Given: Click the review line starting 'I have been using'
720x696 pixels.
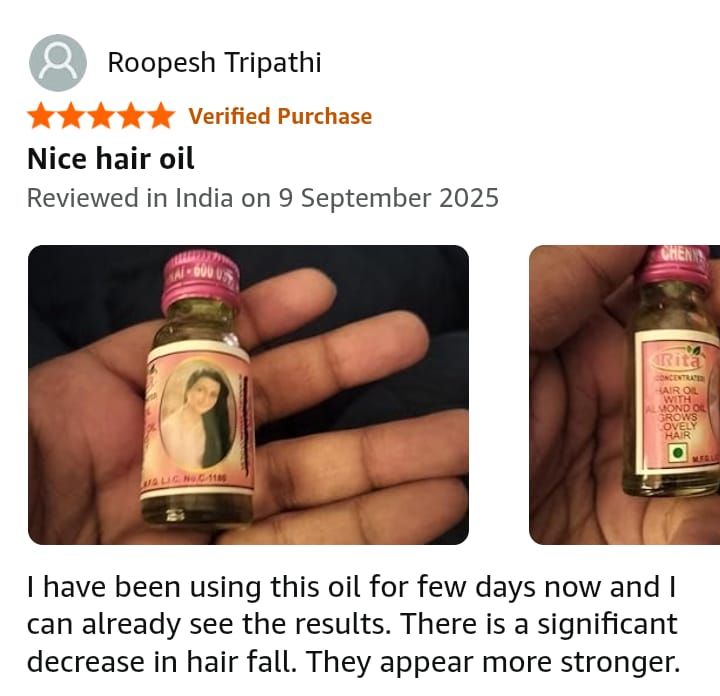Looking at the screenshot, I should (351, 587).
